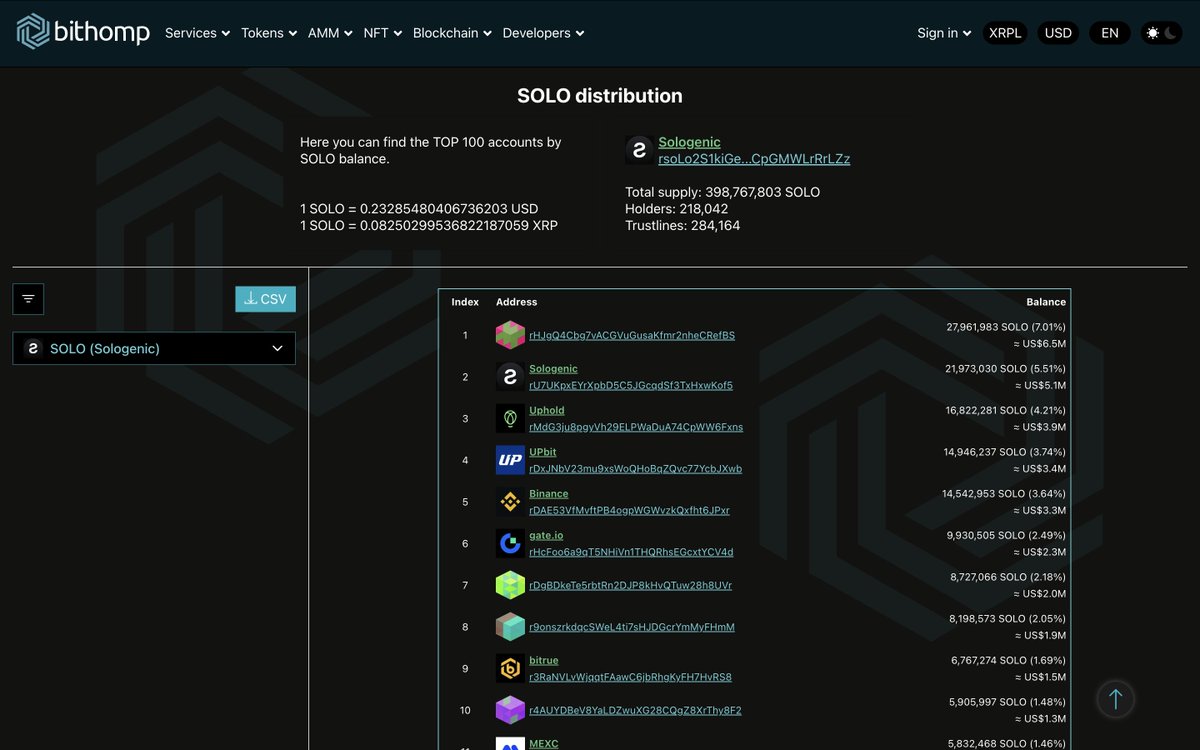Click the Trustlines: 284,164 text
The height and width of the screenshot is (750, 1200).
(682, 225)
